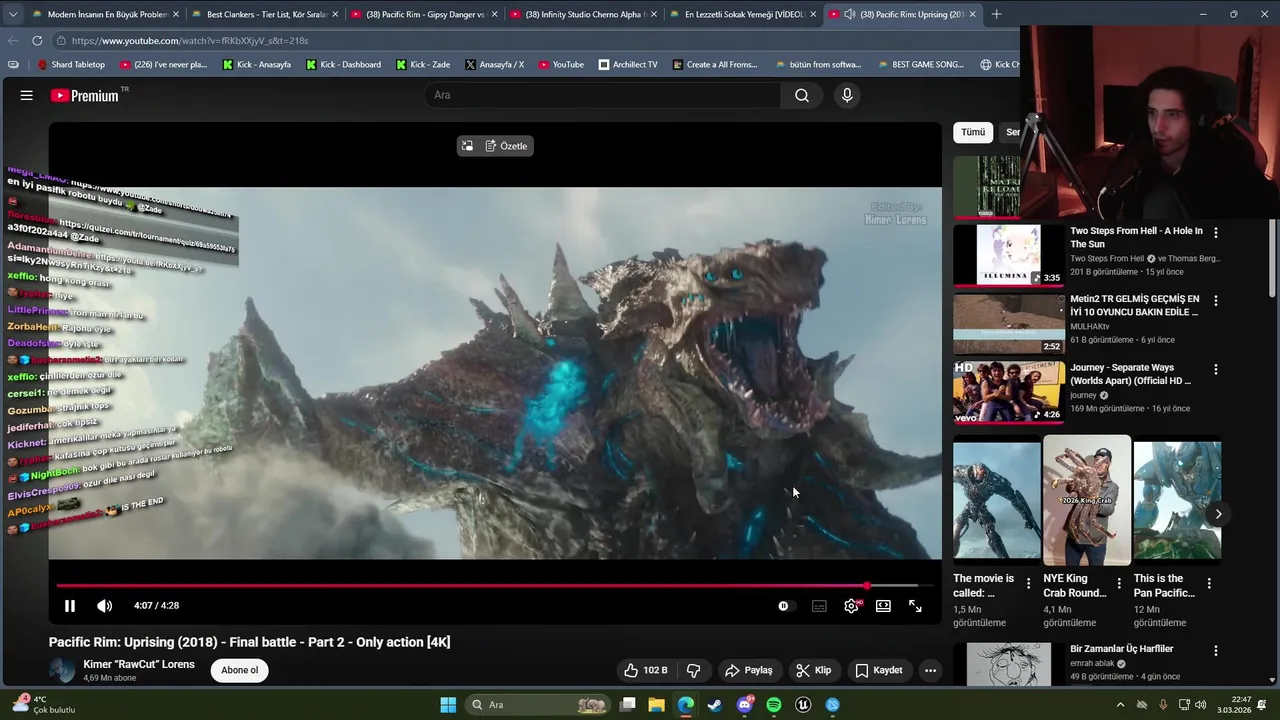Open the YouTube hamburger guide menu
This screenshot has width=1280, height=720.
click(27, 95)
